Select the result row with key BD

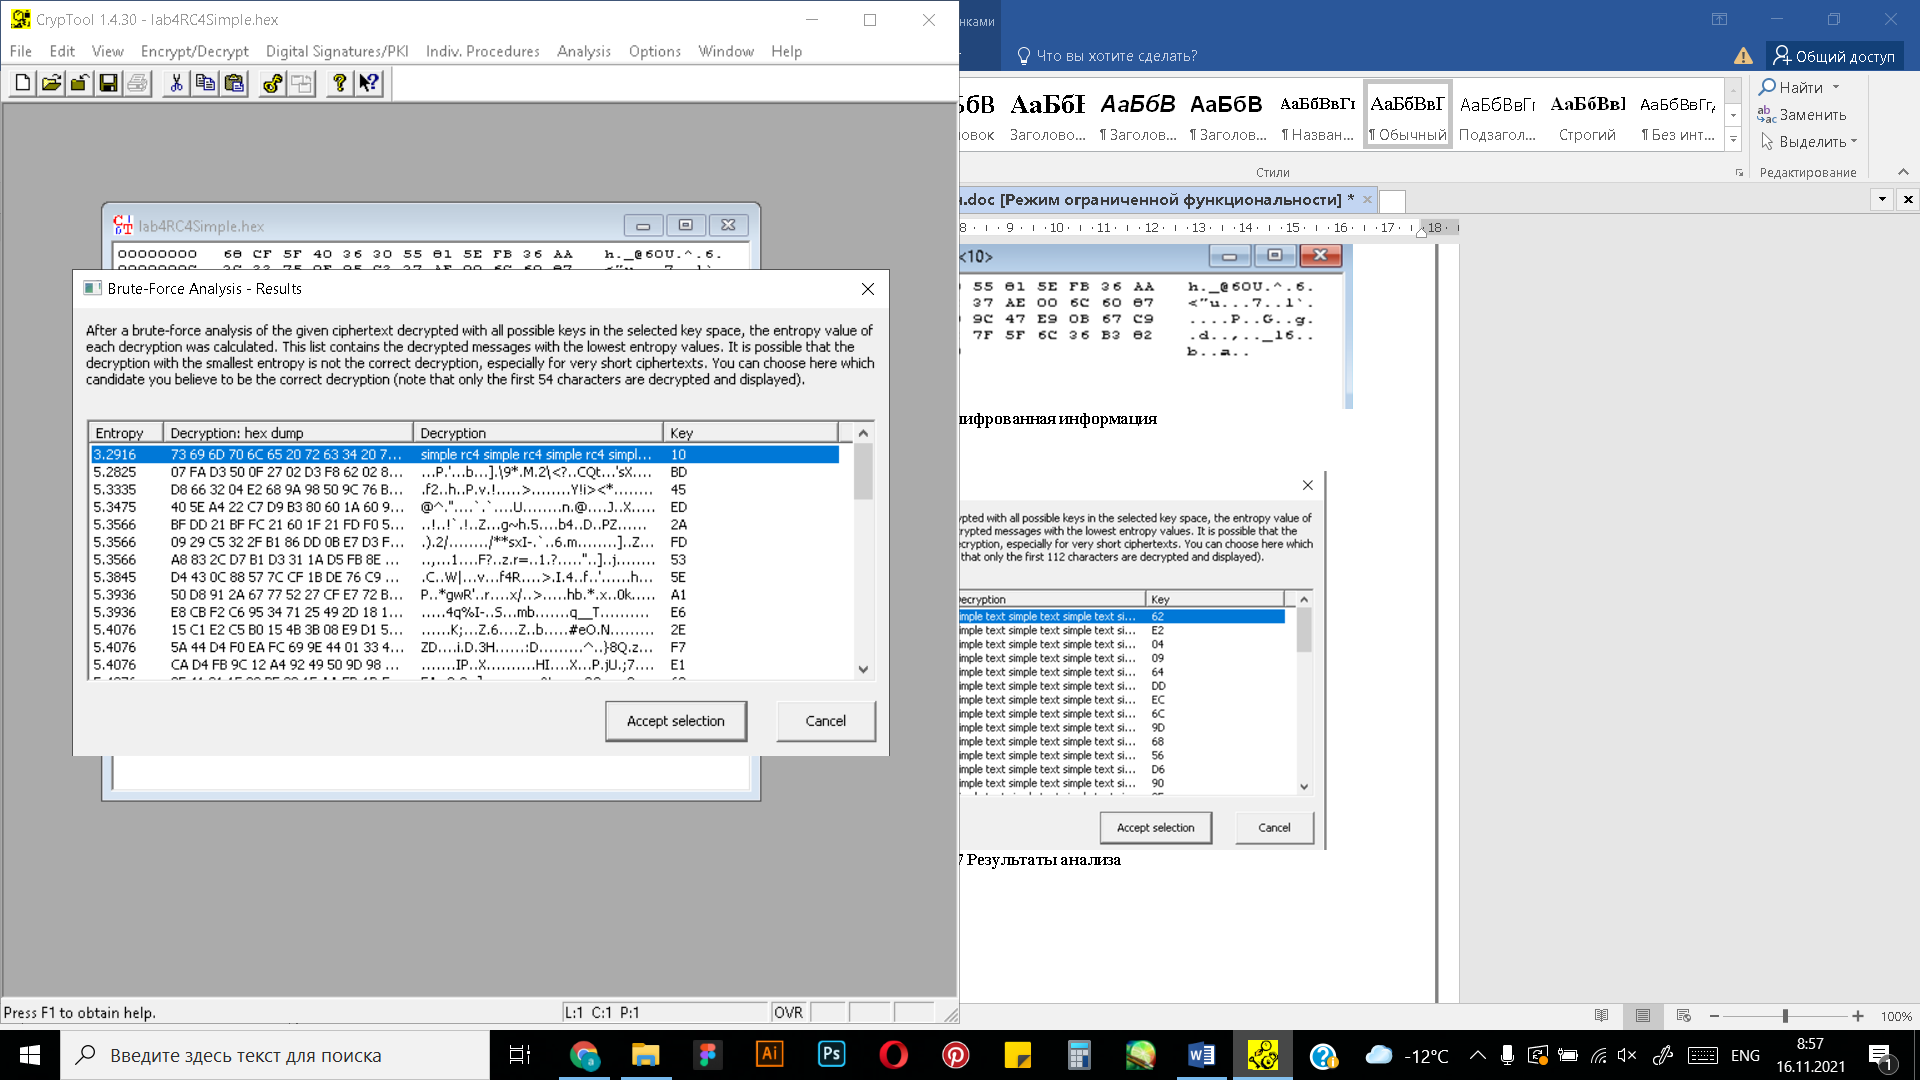pos(465,472)
